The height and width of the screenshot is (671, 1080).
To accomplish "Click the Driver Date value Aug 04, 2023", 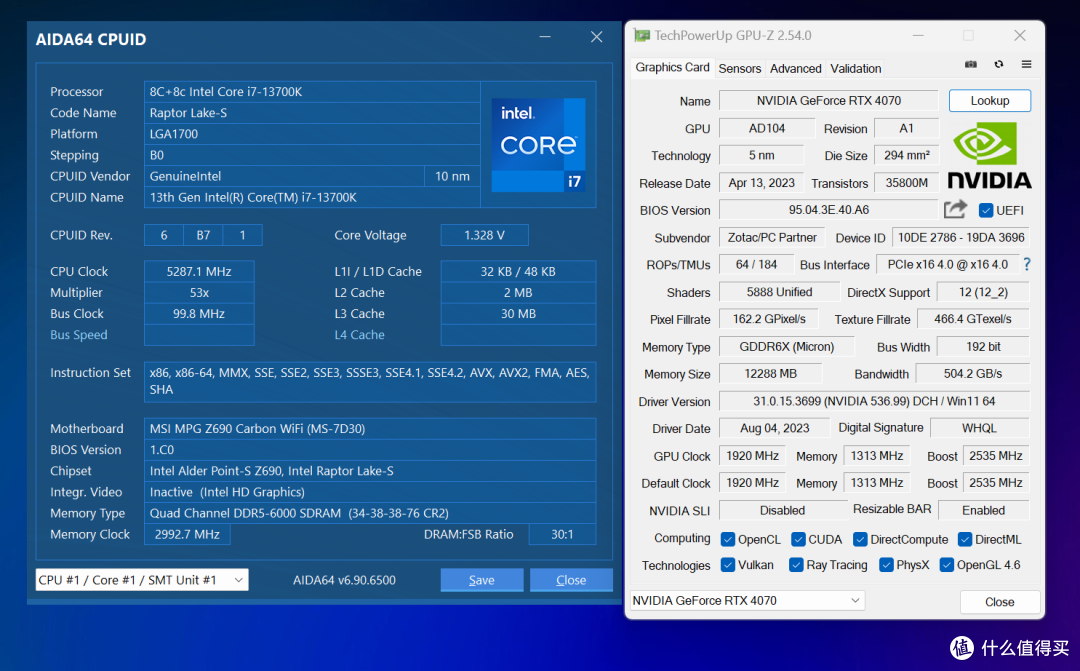I will click(774, 428).
